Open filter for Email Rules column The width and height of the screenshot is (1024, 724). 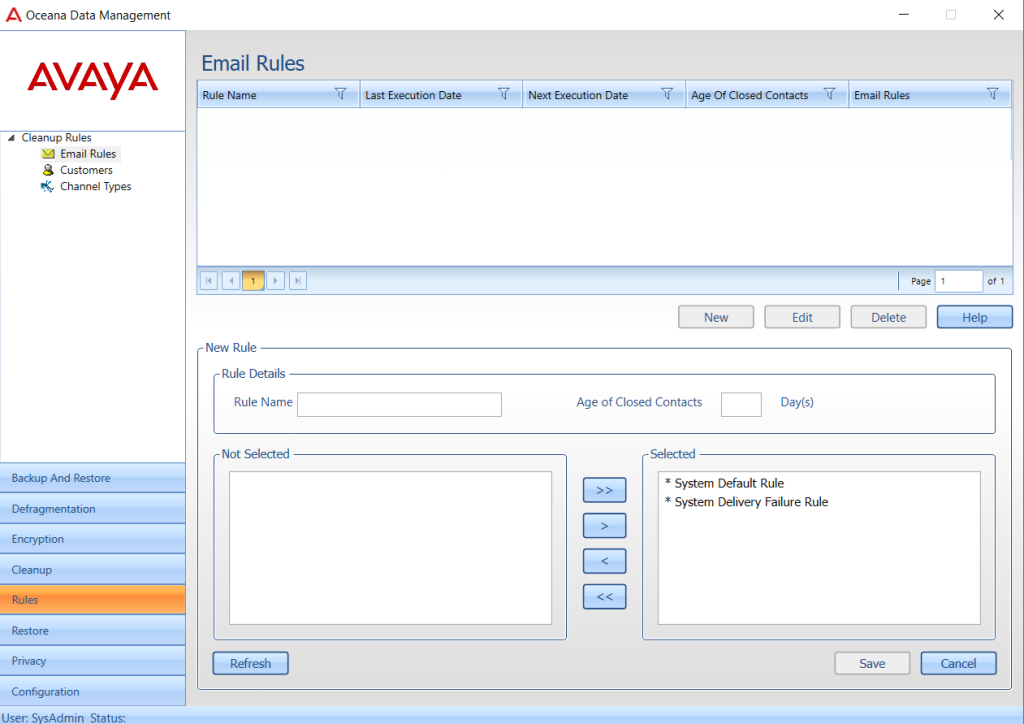pos(993,94)
